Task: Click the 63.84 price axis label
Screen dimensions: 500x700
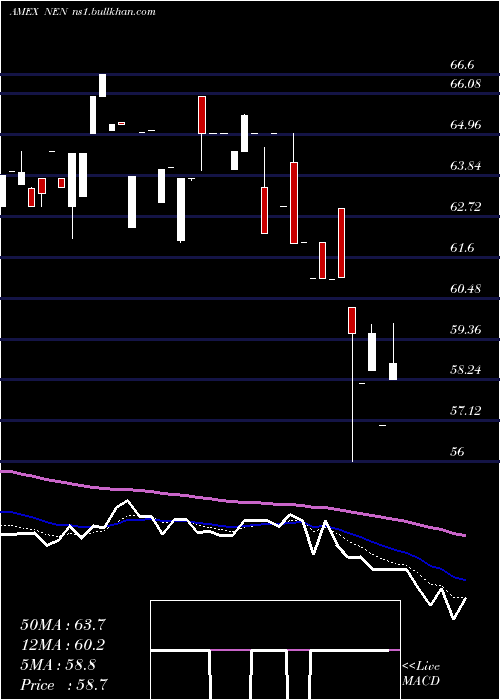Action: click(x=466, y=166)
